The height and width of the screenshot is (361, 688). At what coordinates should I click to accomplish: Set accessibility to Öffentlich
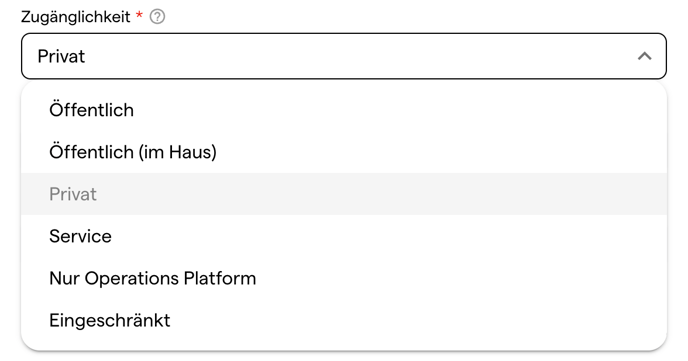[x=344, y=110]
